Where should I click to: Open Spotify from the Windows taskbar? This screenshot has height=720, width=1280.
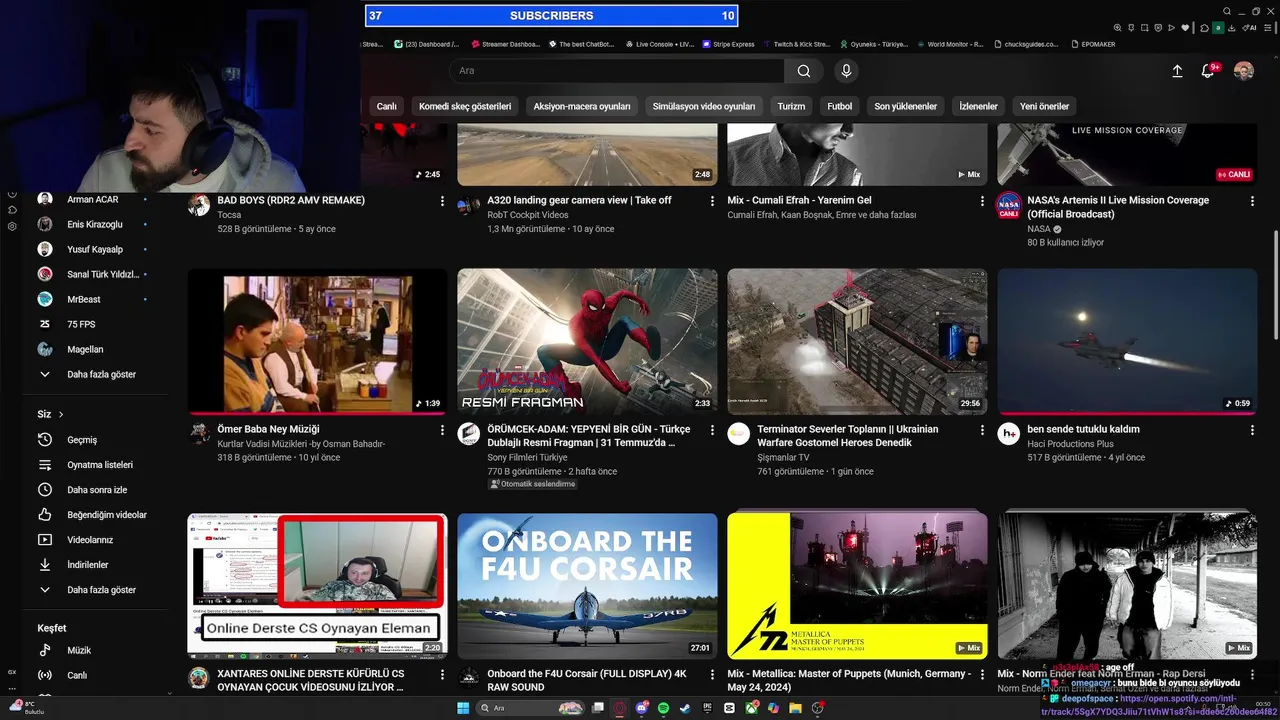[664, 708]
